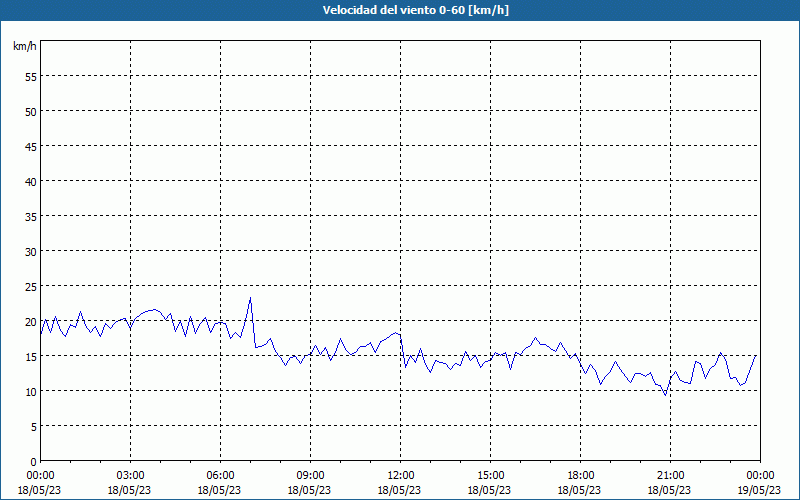Click the '18/05/23' date beneath 06:00
This screenshot has width=800, height=500.
pyautogui.click(x=219, y=490)
